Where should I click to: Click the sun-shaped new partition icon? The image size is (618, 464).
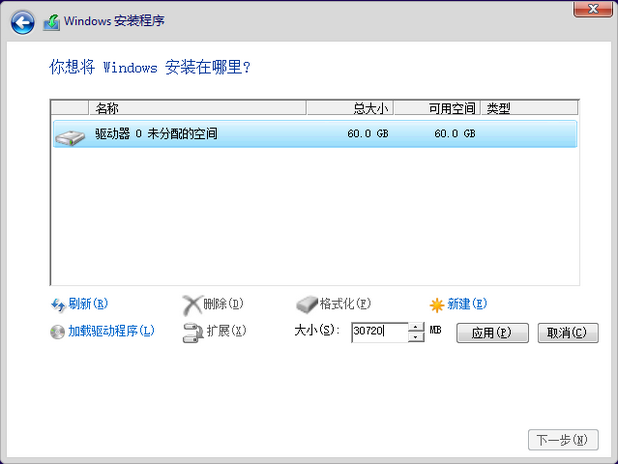tap(437, 305)
